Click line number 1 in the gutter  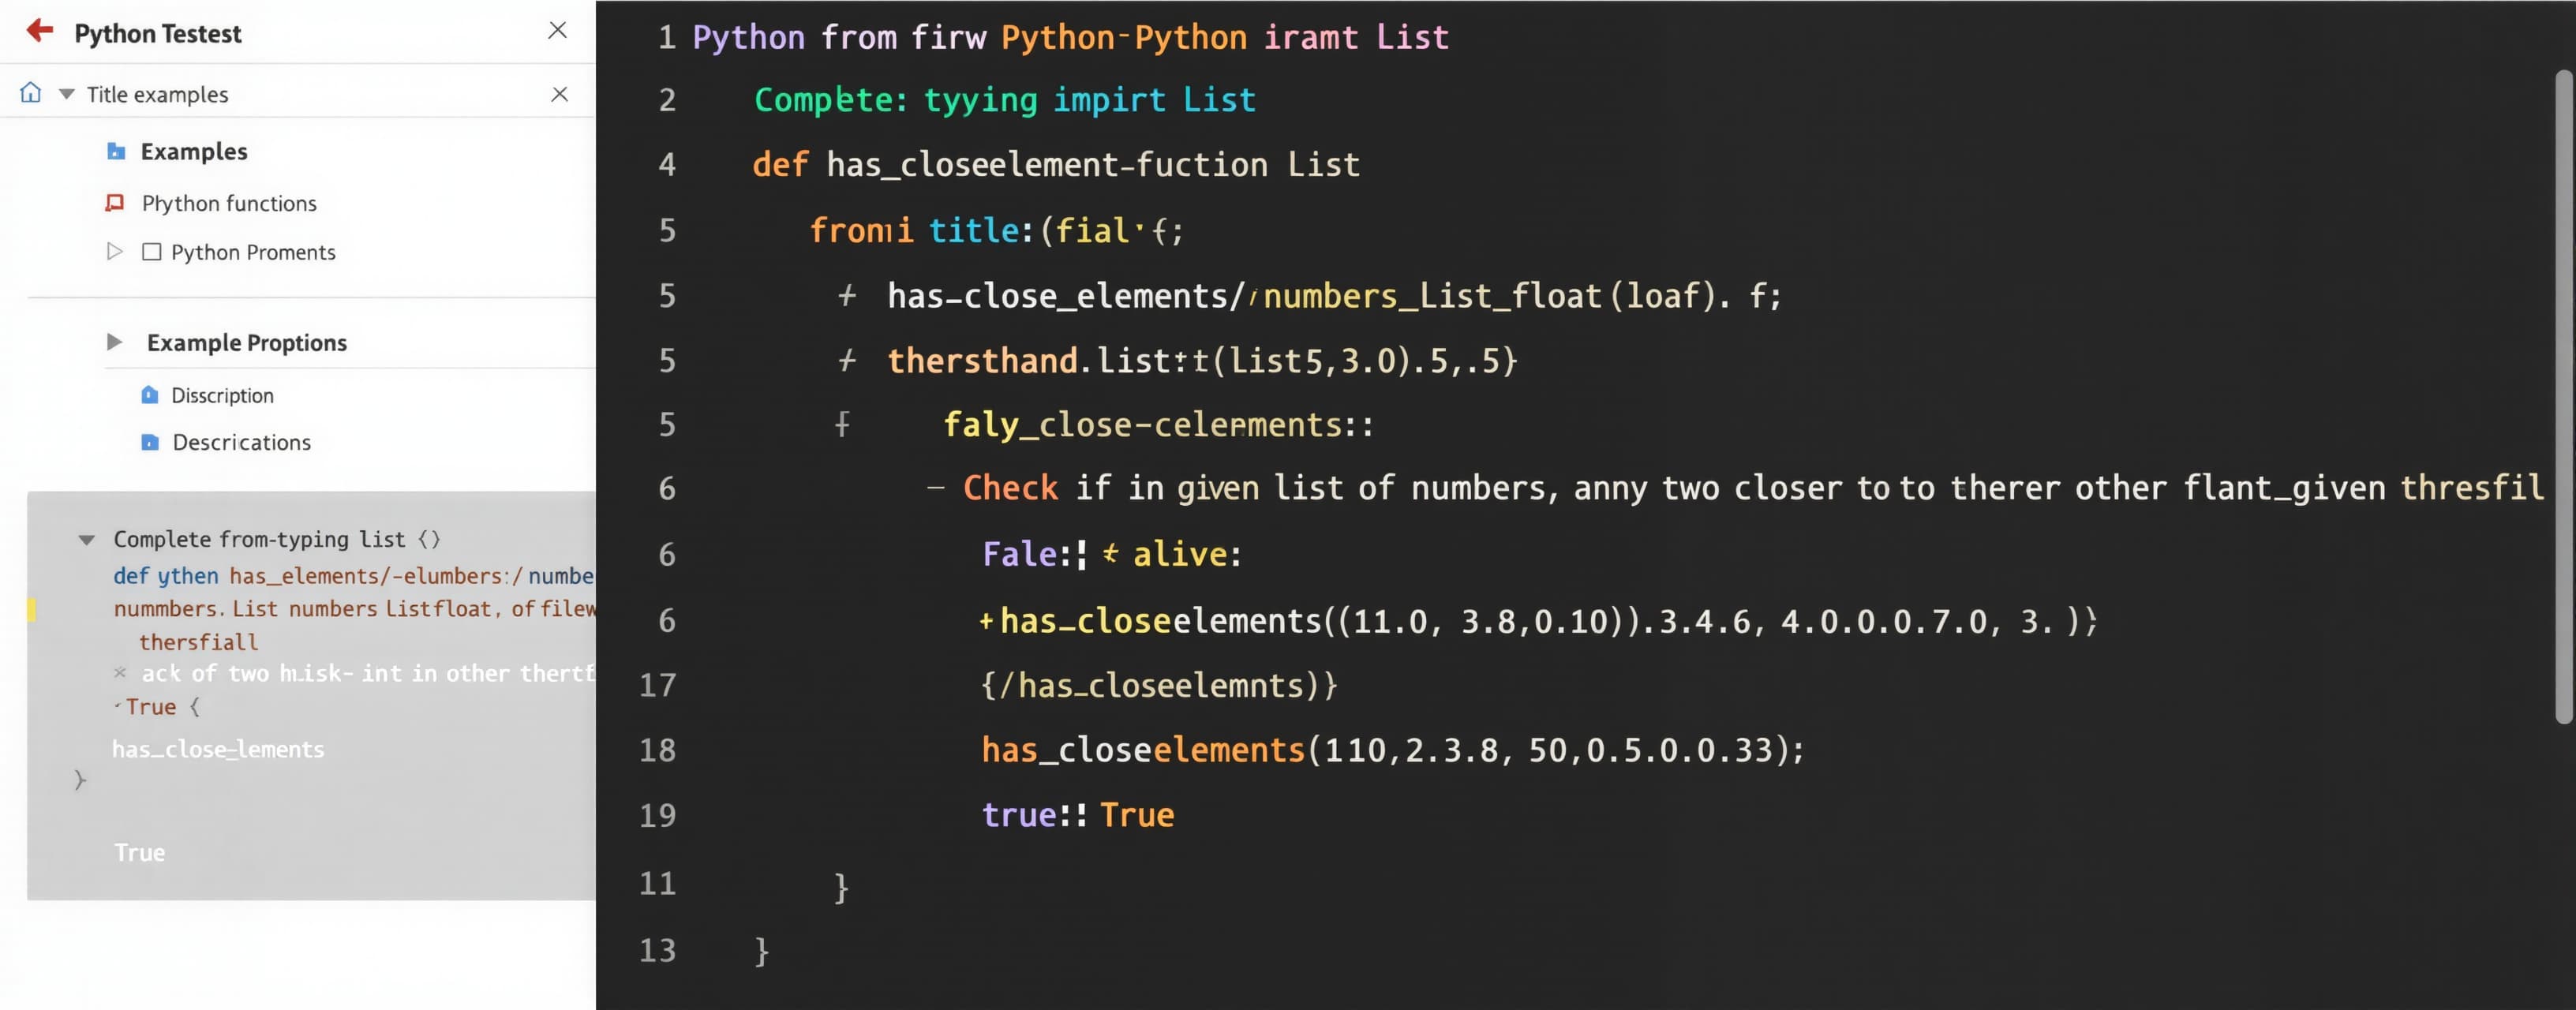[x=667, y=38]
